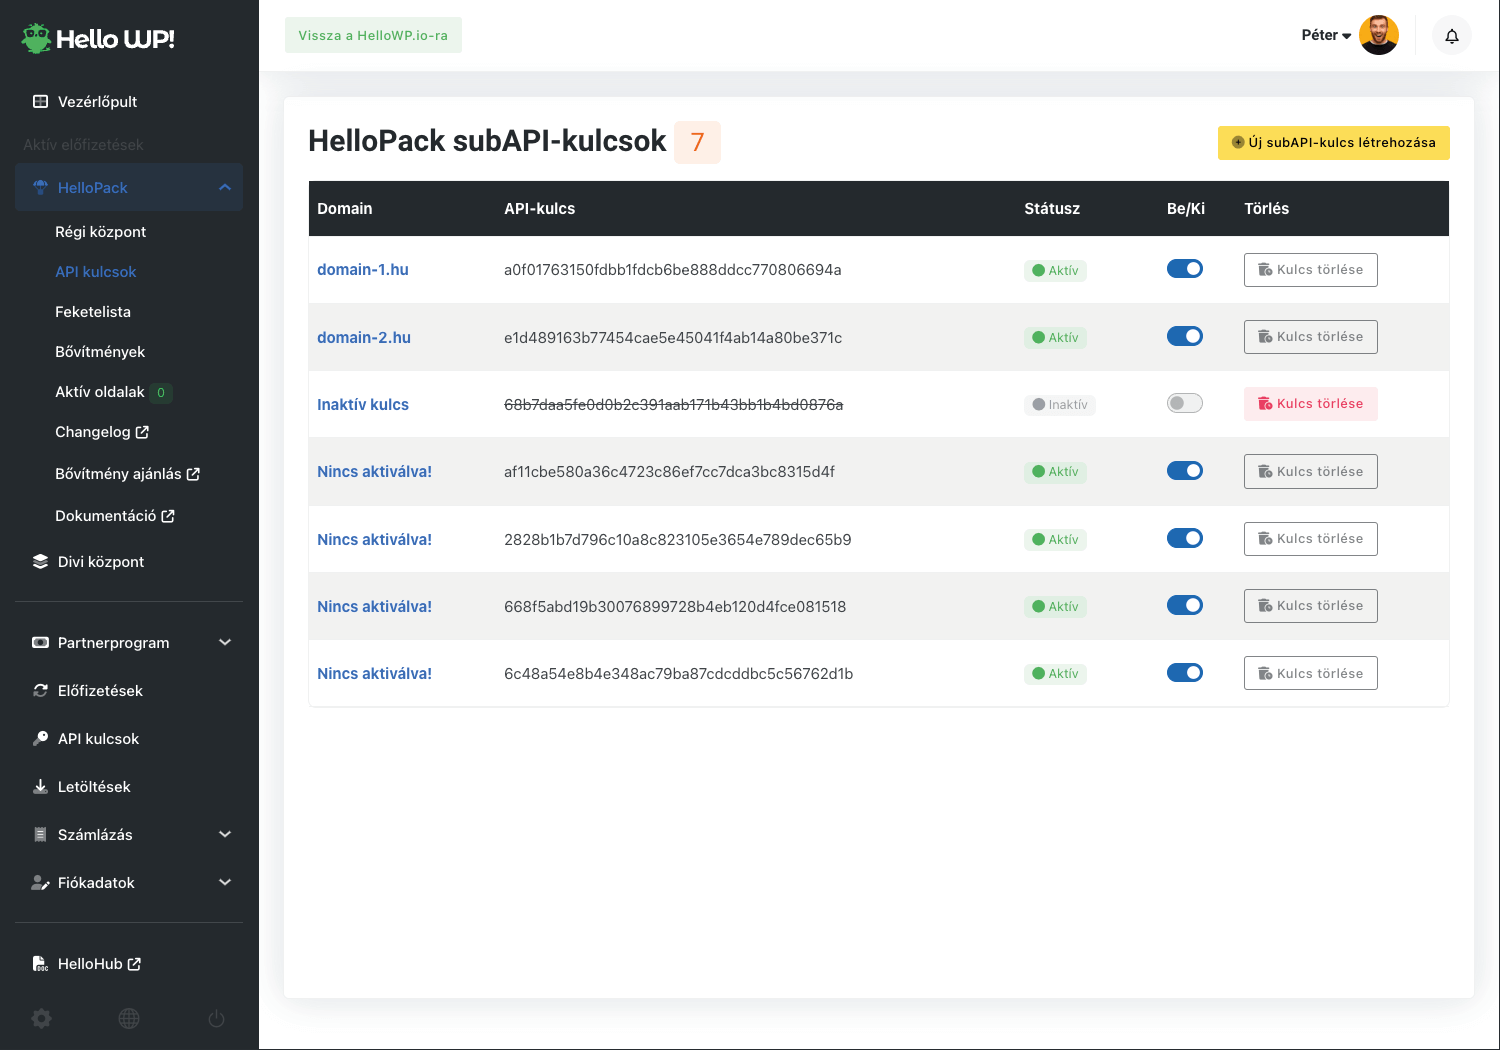The height and width of the screenshot is (1050, 1500).
Task: Click the Inaktív status badge
Action: click(x=1059, y=405)
